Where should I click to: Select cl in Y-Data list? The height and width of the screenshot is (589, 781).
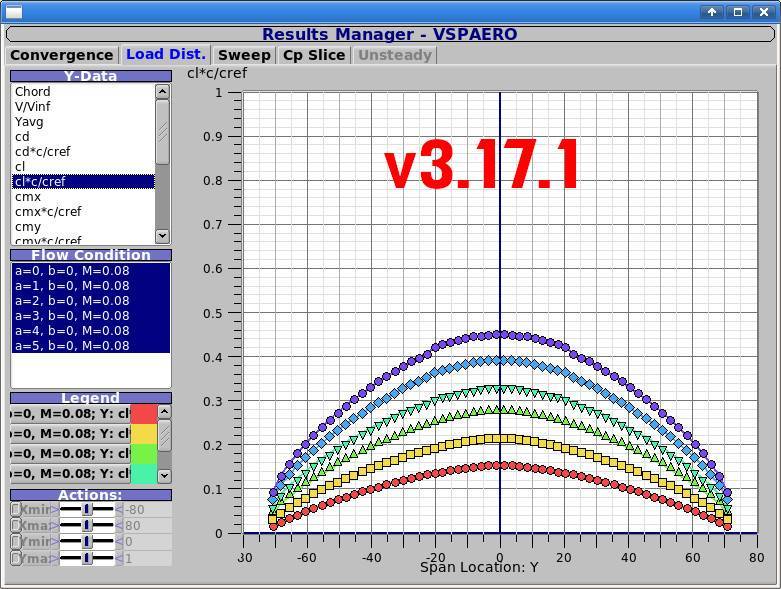(83, 166)
